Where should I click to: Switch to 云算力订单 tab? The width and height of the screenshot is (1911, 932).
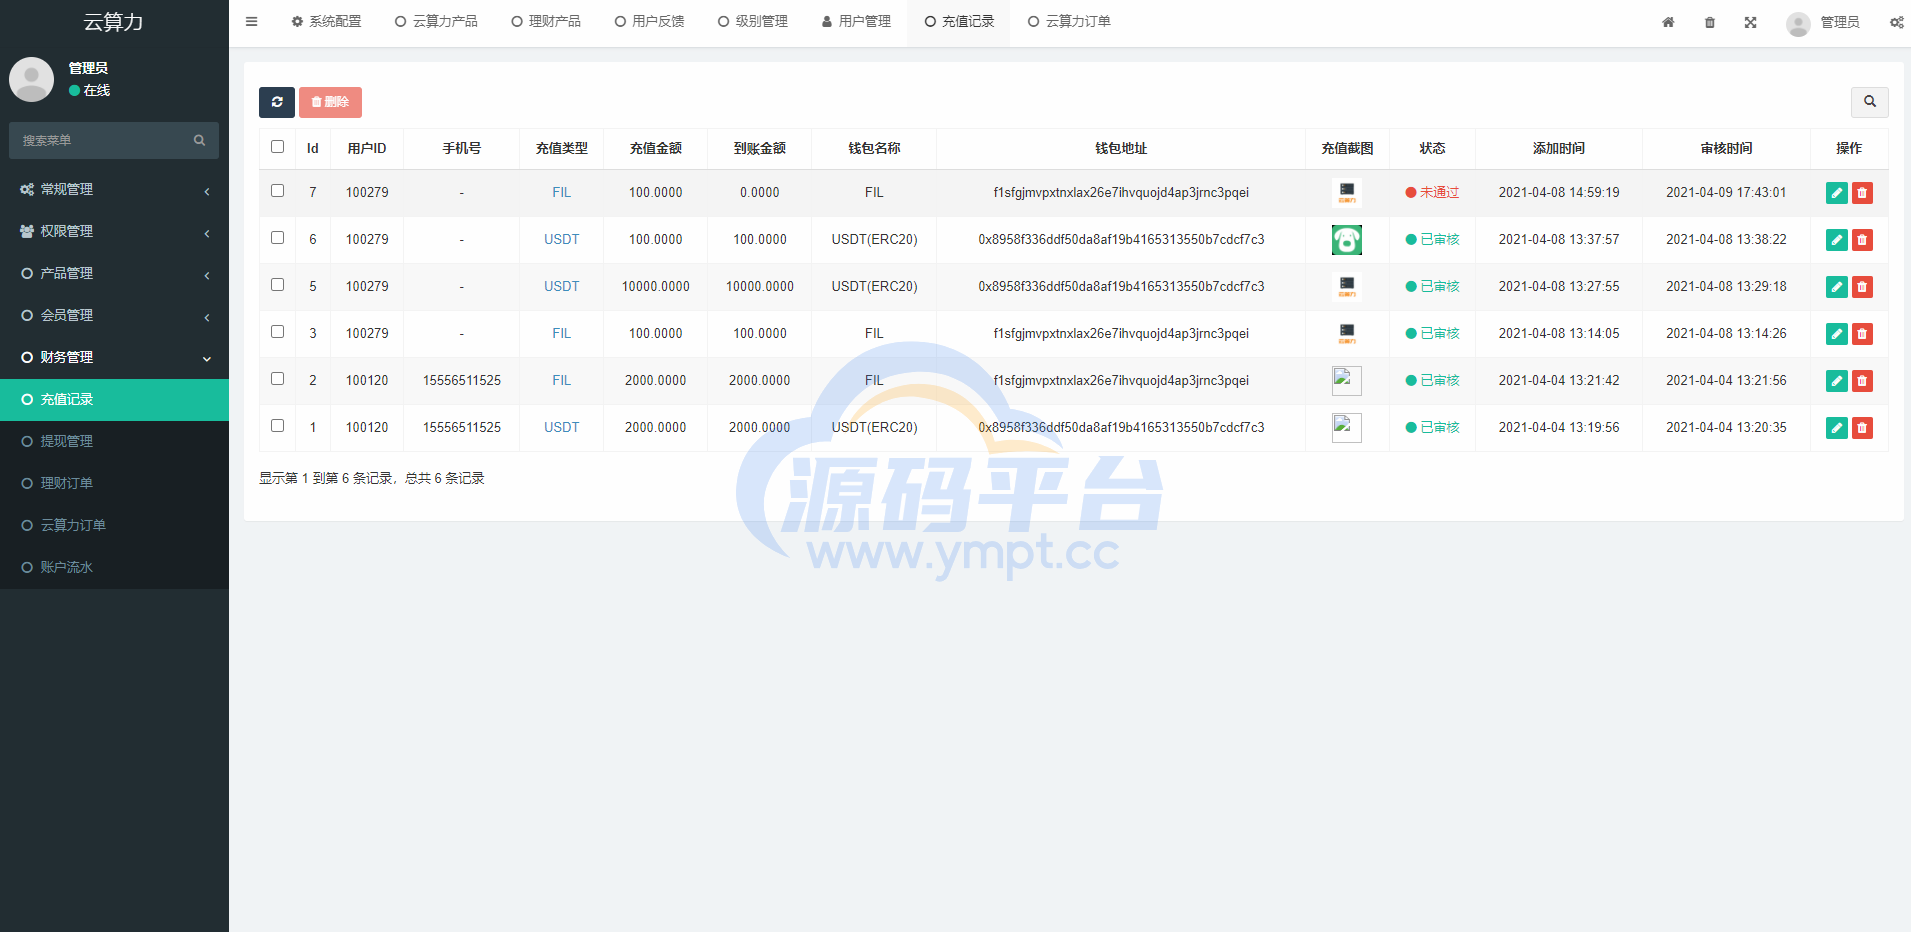point(1069,22)
